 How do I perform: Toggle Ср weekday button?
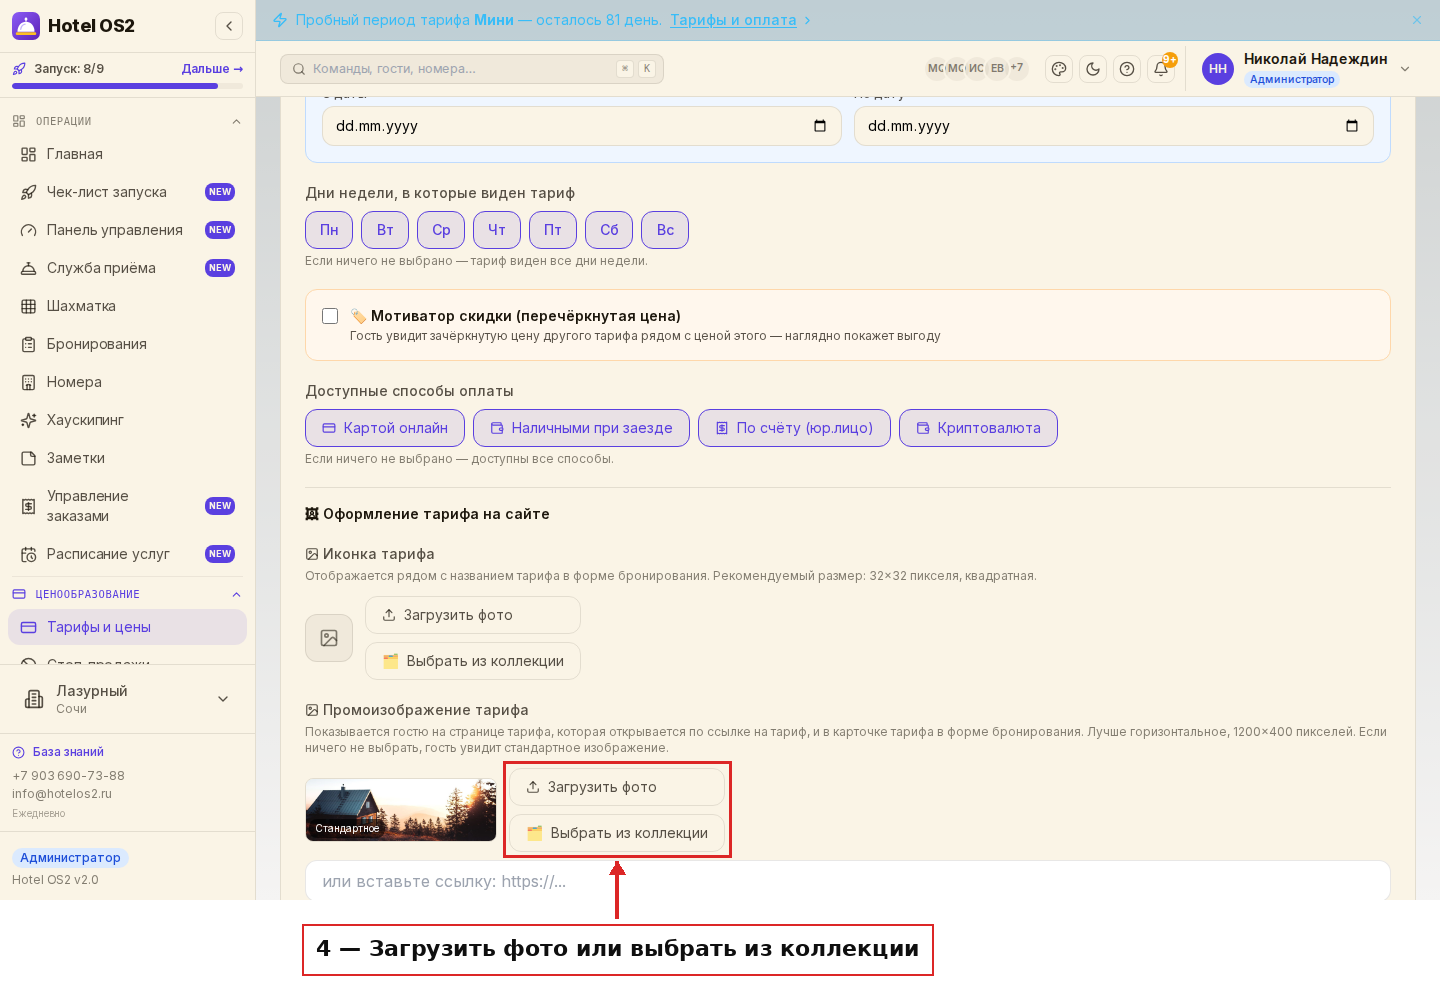441,230
